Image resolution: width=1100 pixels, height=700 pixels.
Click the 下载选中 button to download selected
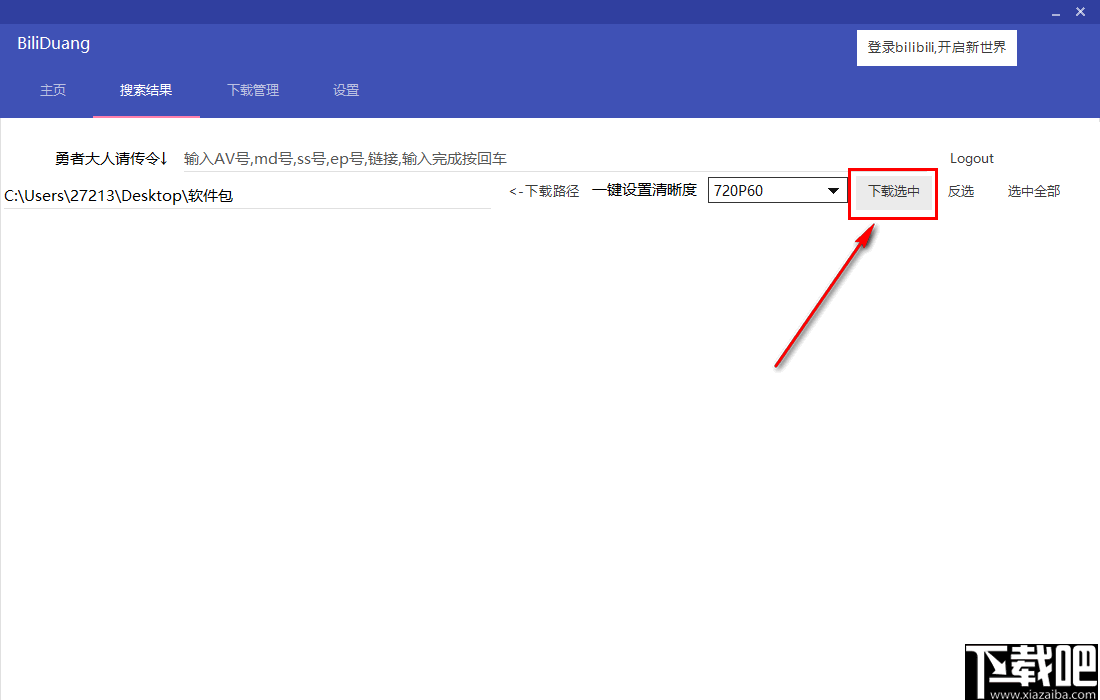pos(892,191)
